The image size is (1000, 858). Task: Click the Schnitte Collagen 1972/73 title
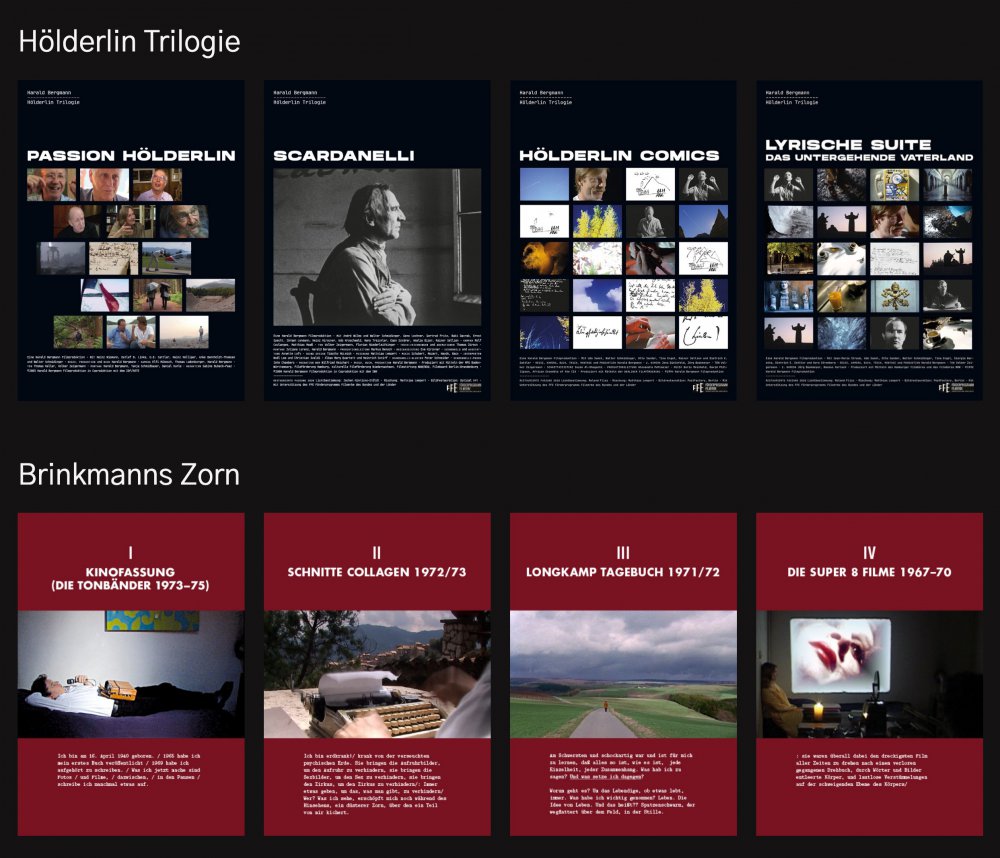pyautogui.click(x=377, y=572)
